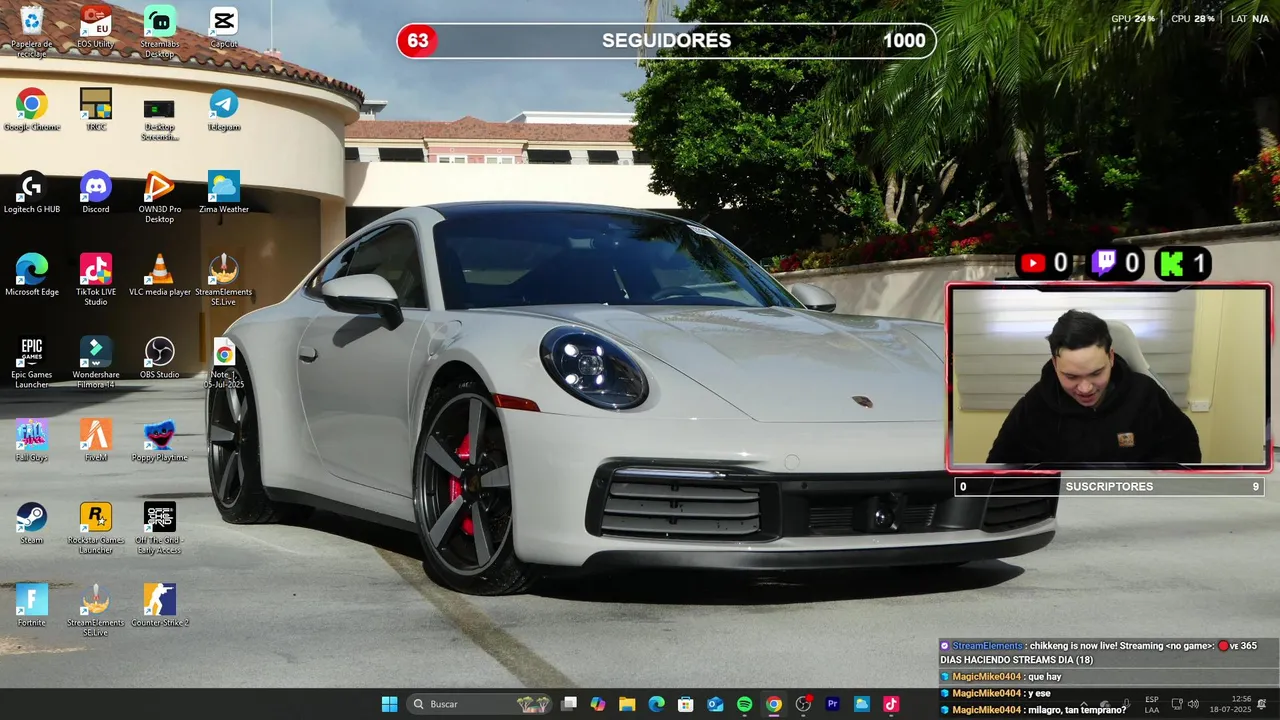This screenshot has width=1280, height=720.
Task: Open the Windows Start menu
Action: pos(389,704)
